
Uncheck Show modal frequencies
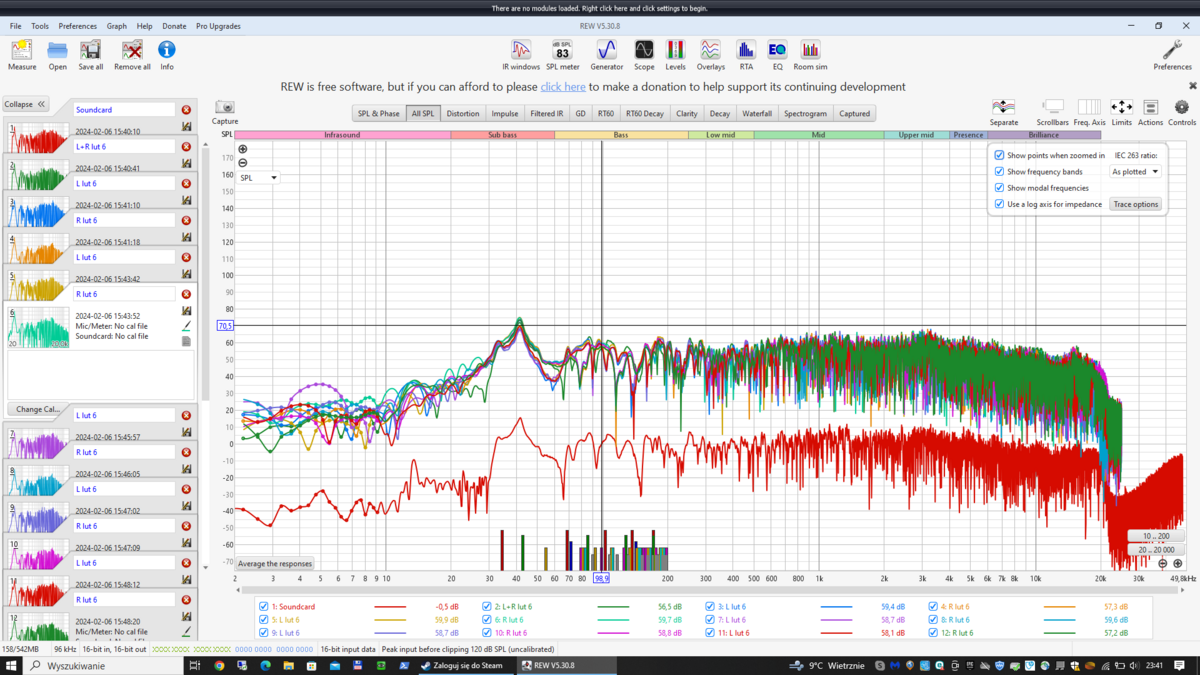[999, 188]
